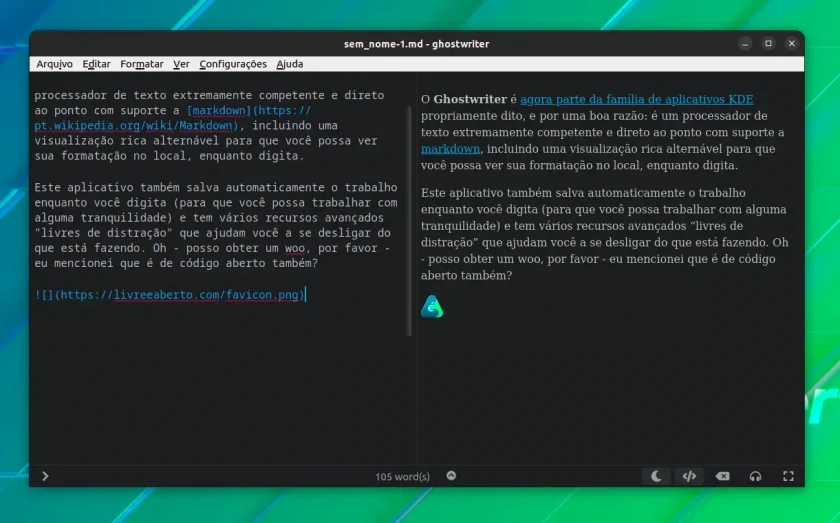Follow the 'agora parte da família de aplicativos KDE' link
This screenshot has height=523, width=840.
coord(636,99)
